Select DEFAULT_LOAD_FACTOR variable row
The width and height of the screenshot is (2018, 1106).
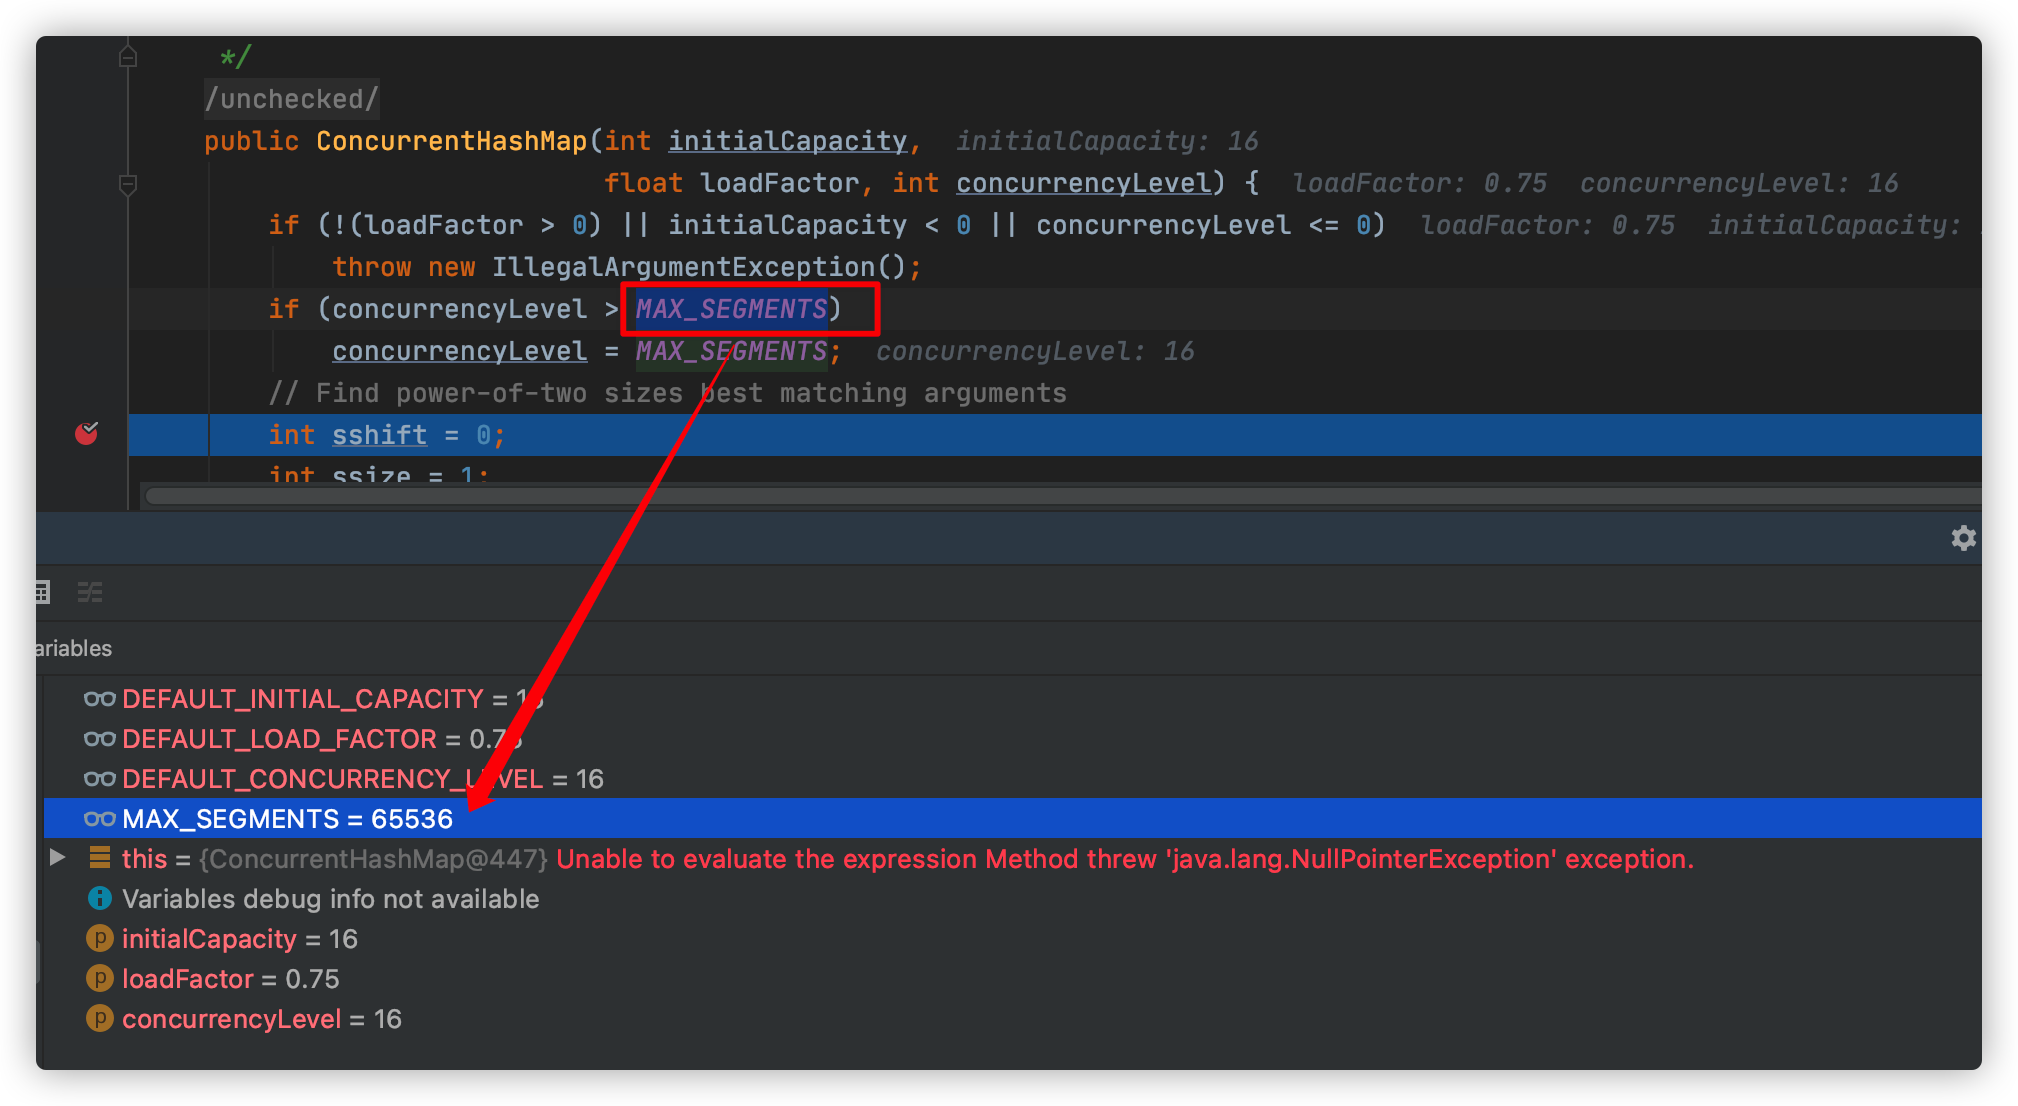pyautogui.click(x=1012, y=738)
